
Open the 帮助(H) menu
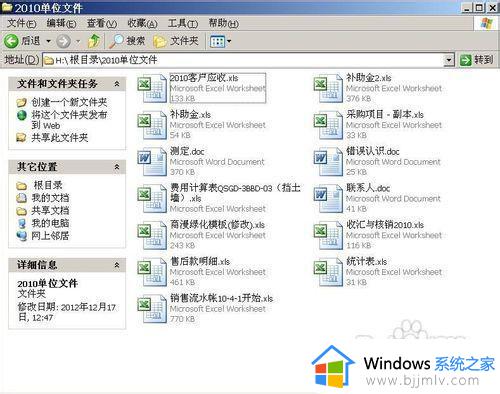click(x=224, y=24)
